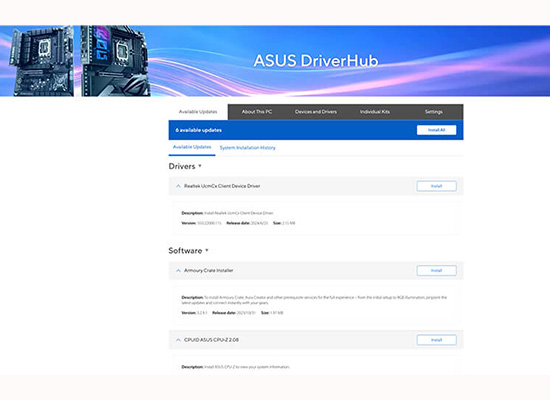Click the Armoury Crate description text
The height and width of the screenshot is (400, 550).
[314, 300]
